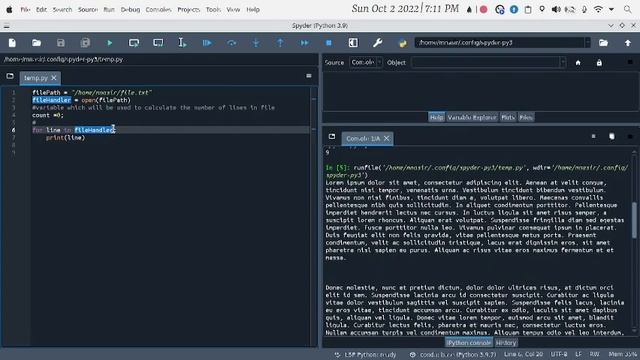Open the Debug menu

pos(130,9)
